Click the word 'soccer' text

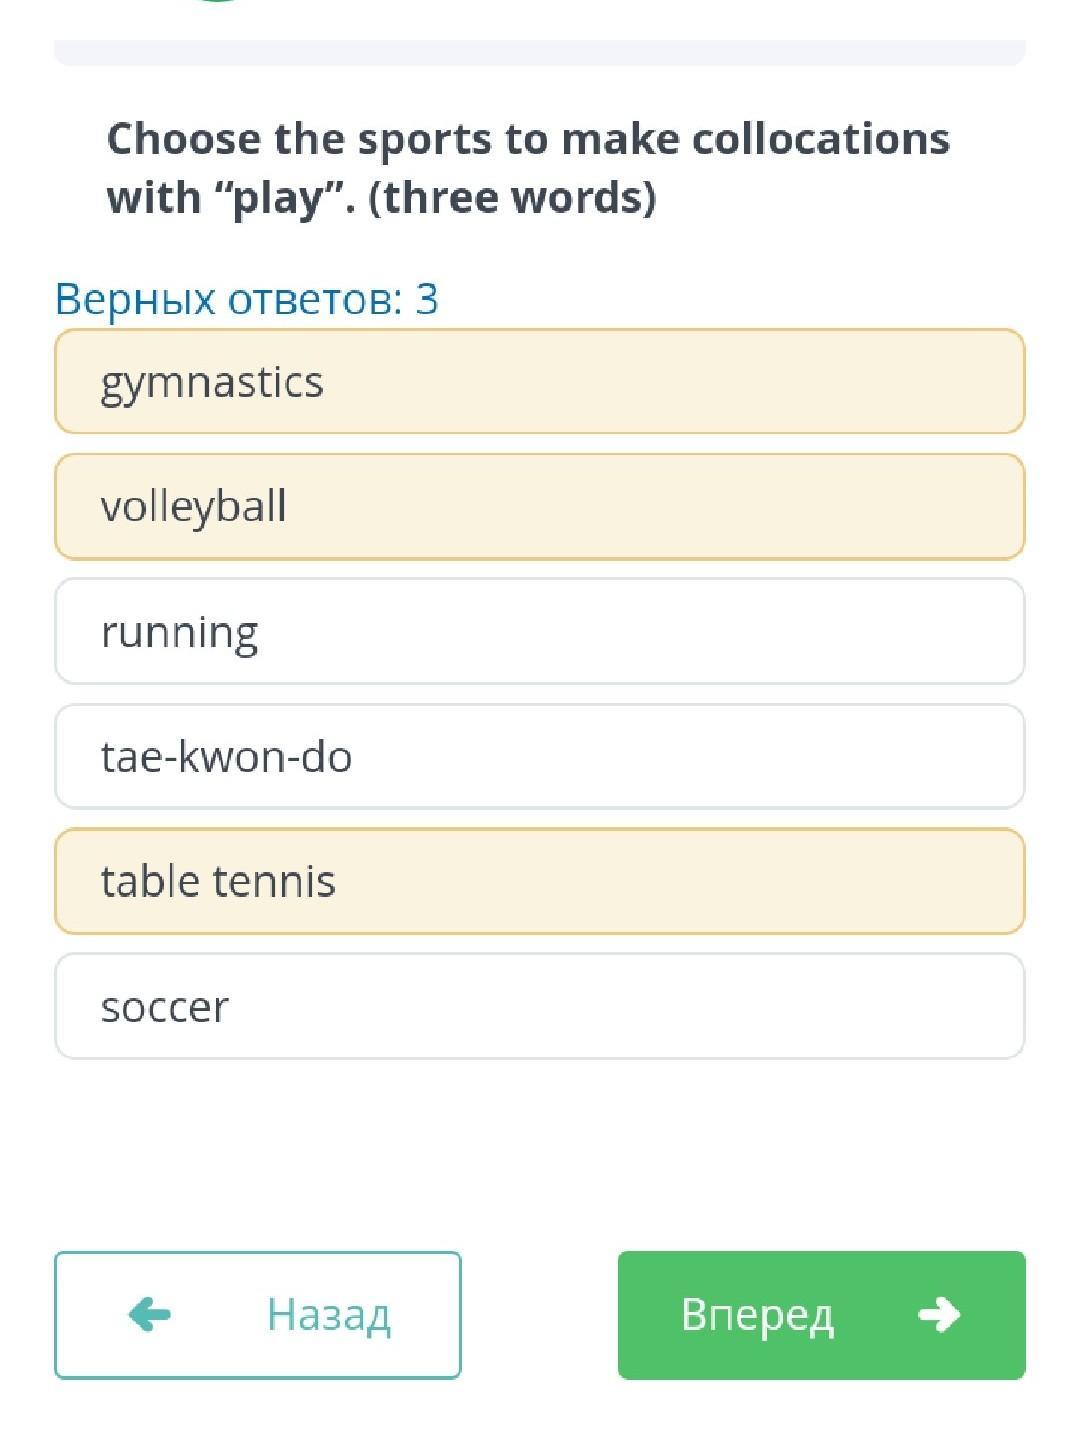tap(165, 1007)
